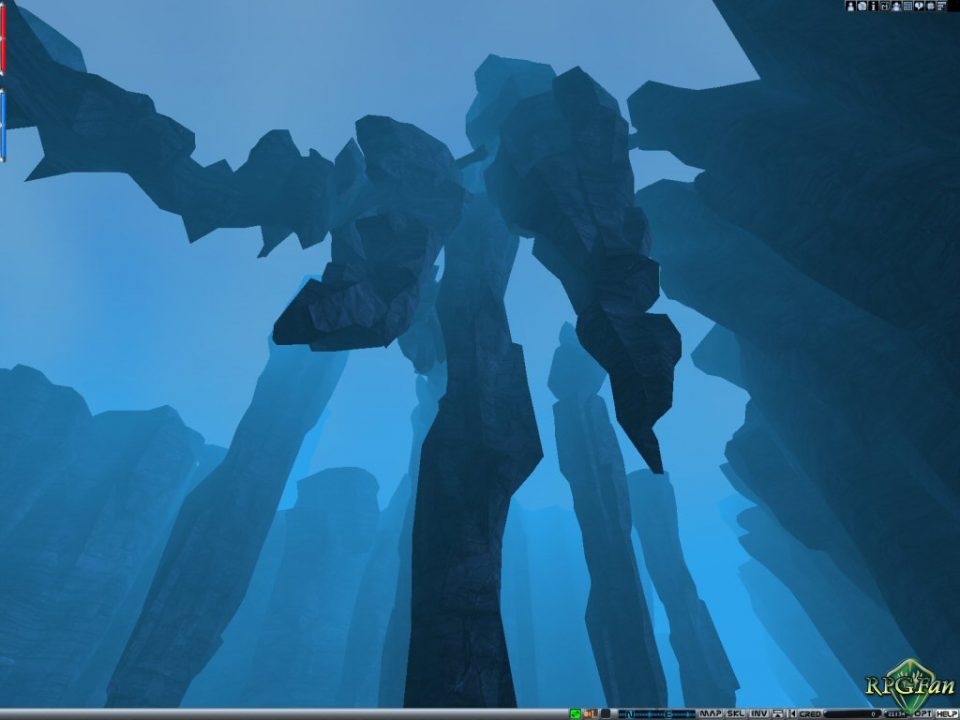The image size is (960, 720).
Task: Click the credits amount field showing 0
Action: pyautogui.click(x=853, y=714)
